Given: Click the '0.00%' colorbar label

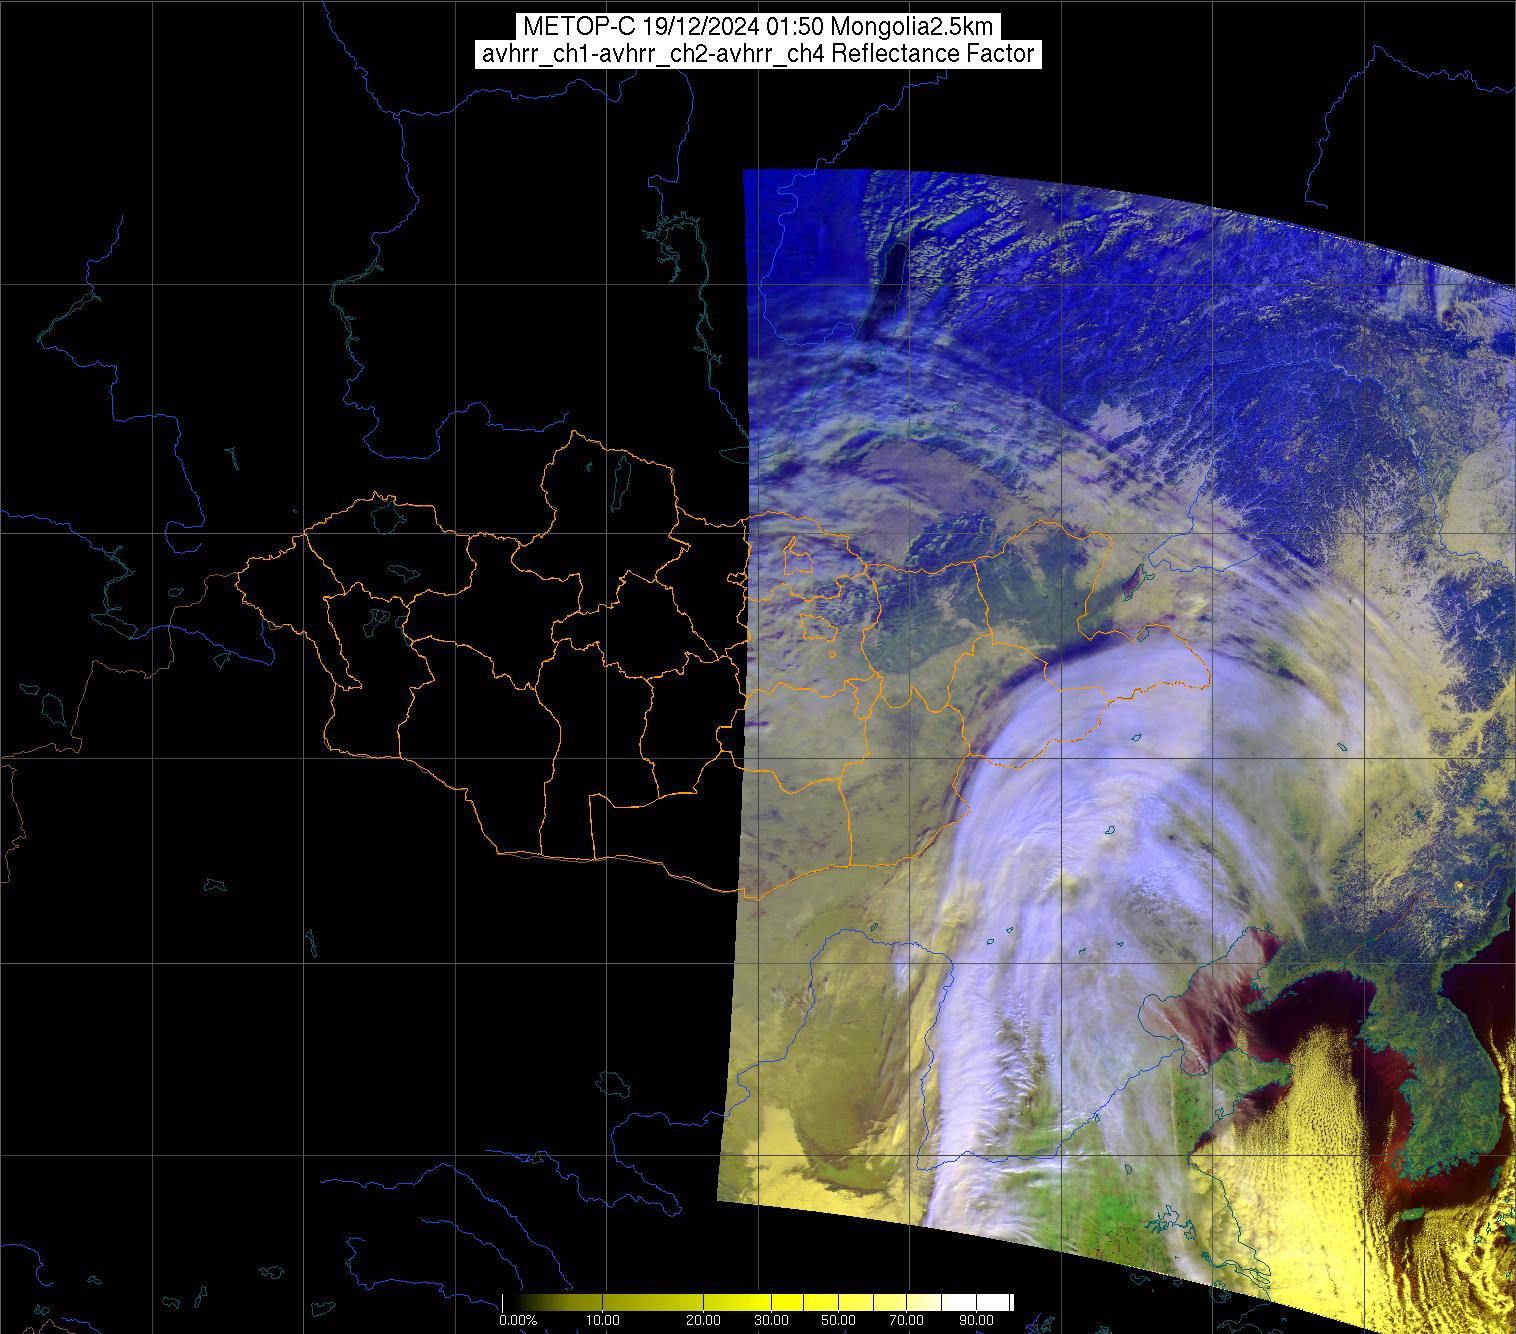Looking at the screenshot, I should (518, 1320).
